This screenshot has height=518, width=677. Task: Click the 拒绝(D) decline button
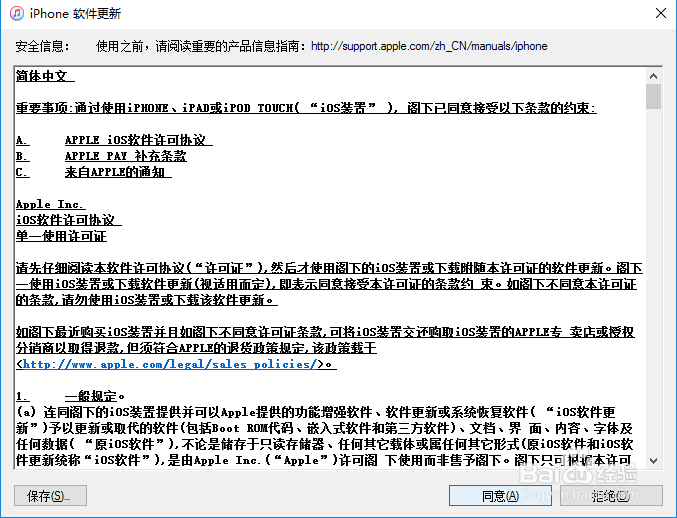click(x=611, y=496)
